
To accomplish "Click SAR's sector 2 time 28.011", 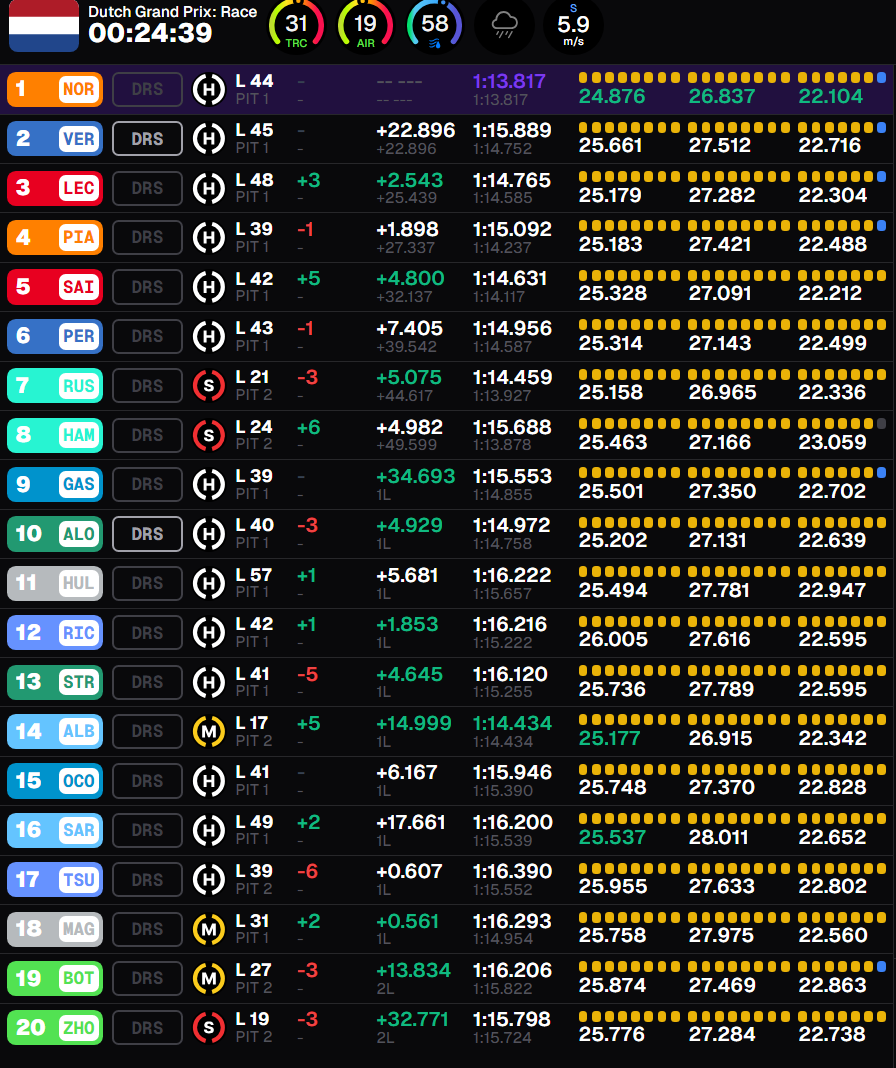I will click(718, 837).
